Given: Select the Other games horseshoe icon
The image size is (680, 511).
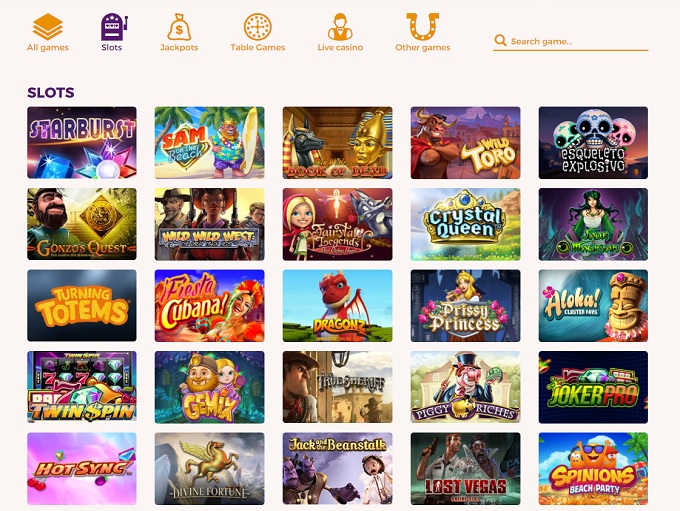Looking at the screenshot, I should pyautogui.click(x=422, y=27).
